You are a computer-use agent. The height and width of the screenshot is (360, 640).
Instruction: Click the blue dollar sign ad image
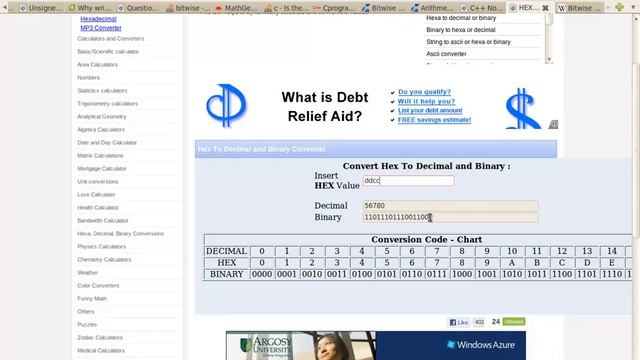(522, 108)
